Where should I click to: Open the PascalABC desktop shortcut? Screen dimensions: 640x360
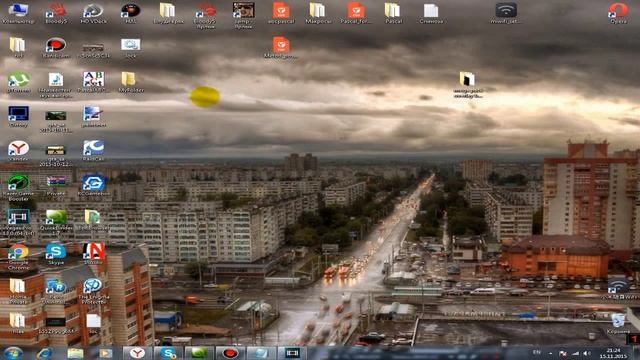pos(93,82)
